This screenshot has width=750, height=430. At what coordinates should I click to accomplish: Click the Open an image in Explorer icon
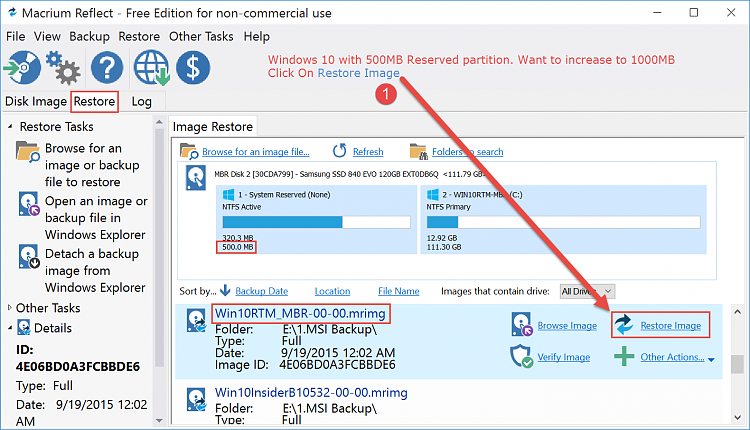point(29,204)
